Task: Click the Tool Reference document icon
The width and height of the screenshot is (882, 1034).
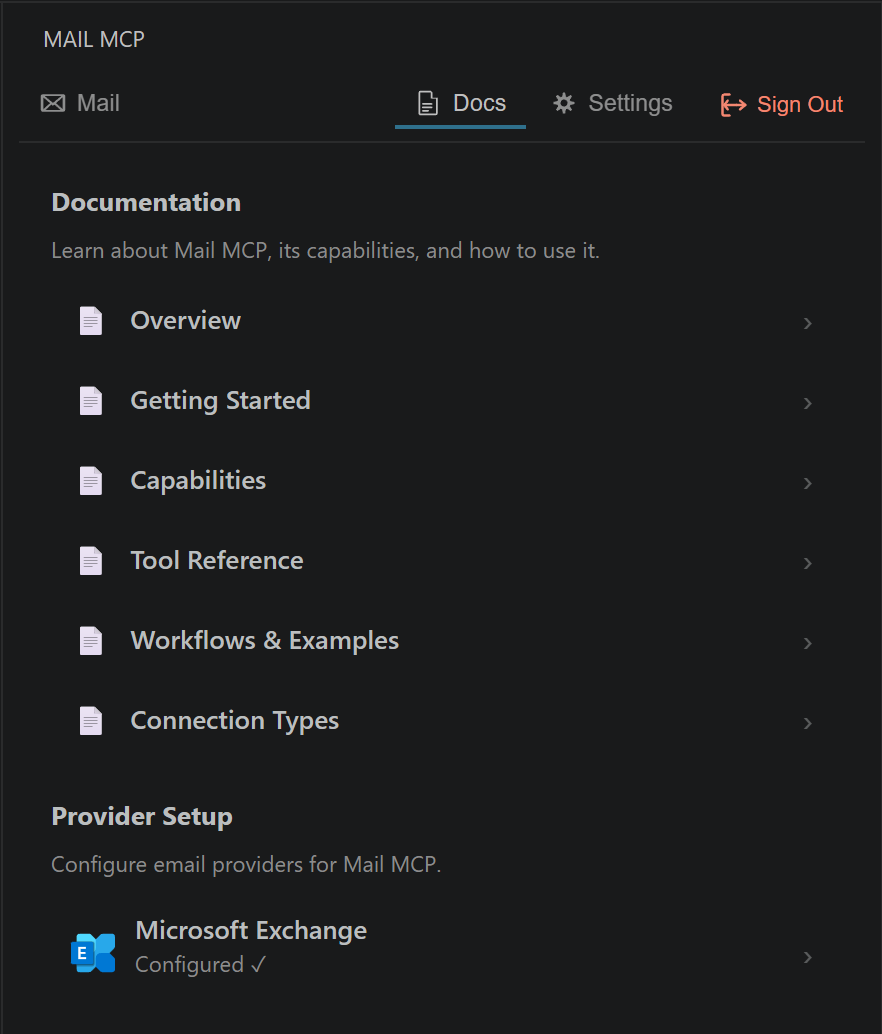Action: tap(91, 560)
